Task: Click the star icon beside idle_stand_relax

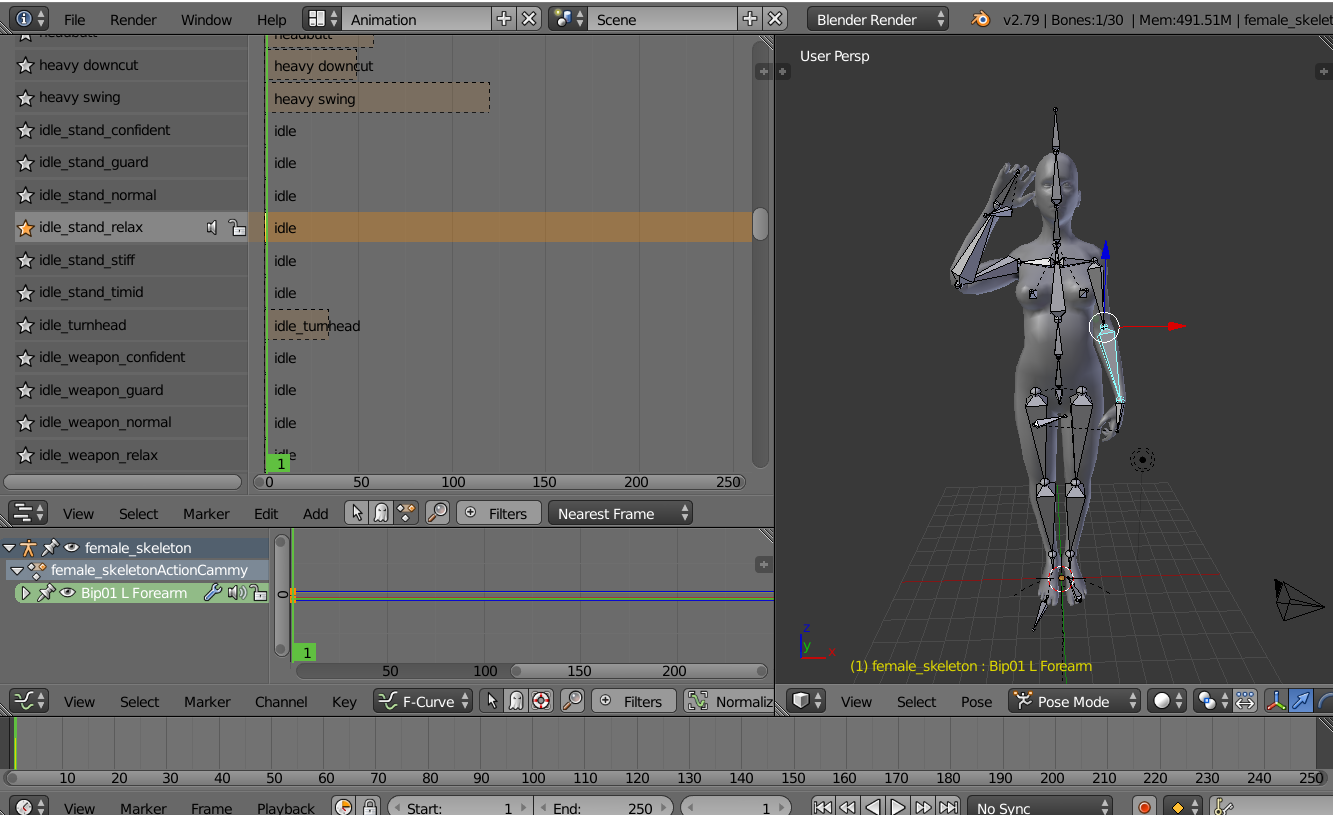Action: (26, 228)
